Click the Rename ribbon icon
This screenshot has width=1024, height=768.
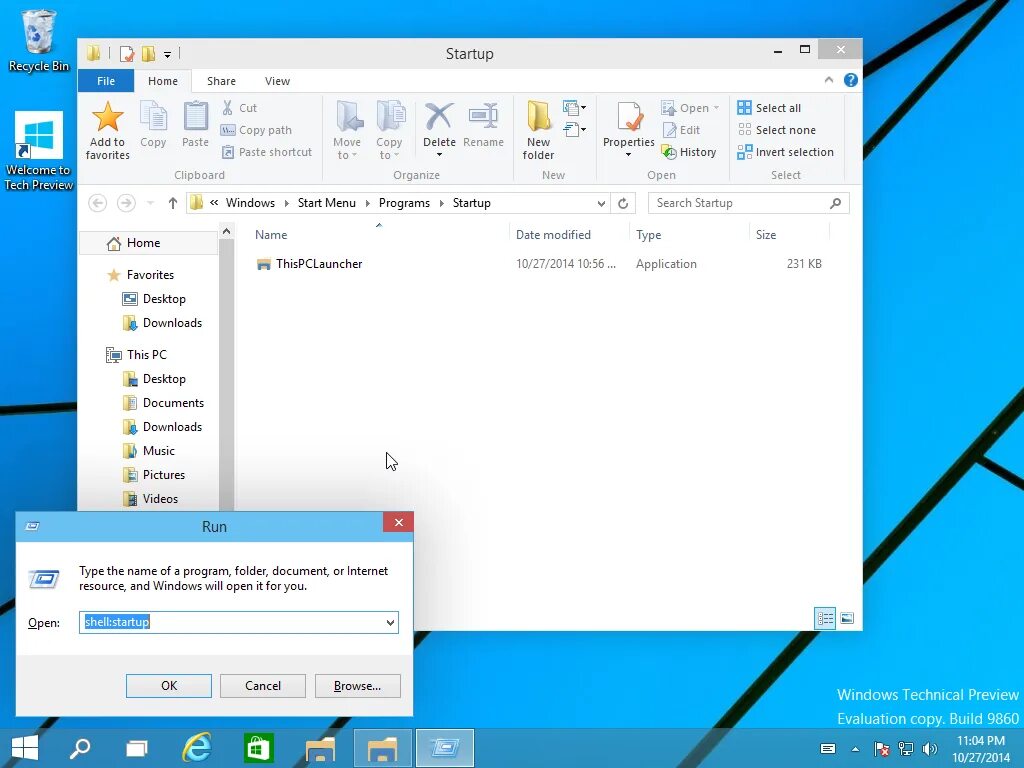click(x=483, y=116)
